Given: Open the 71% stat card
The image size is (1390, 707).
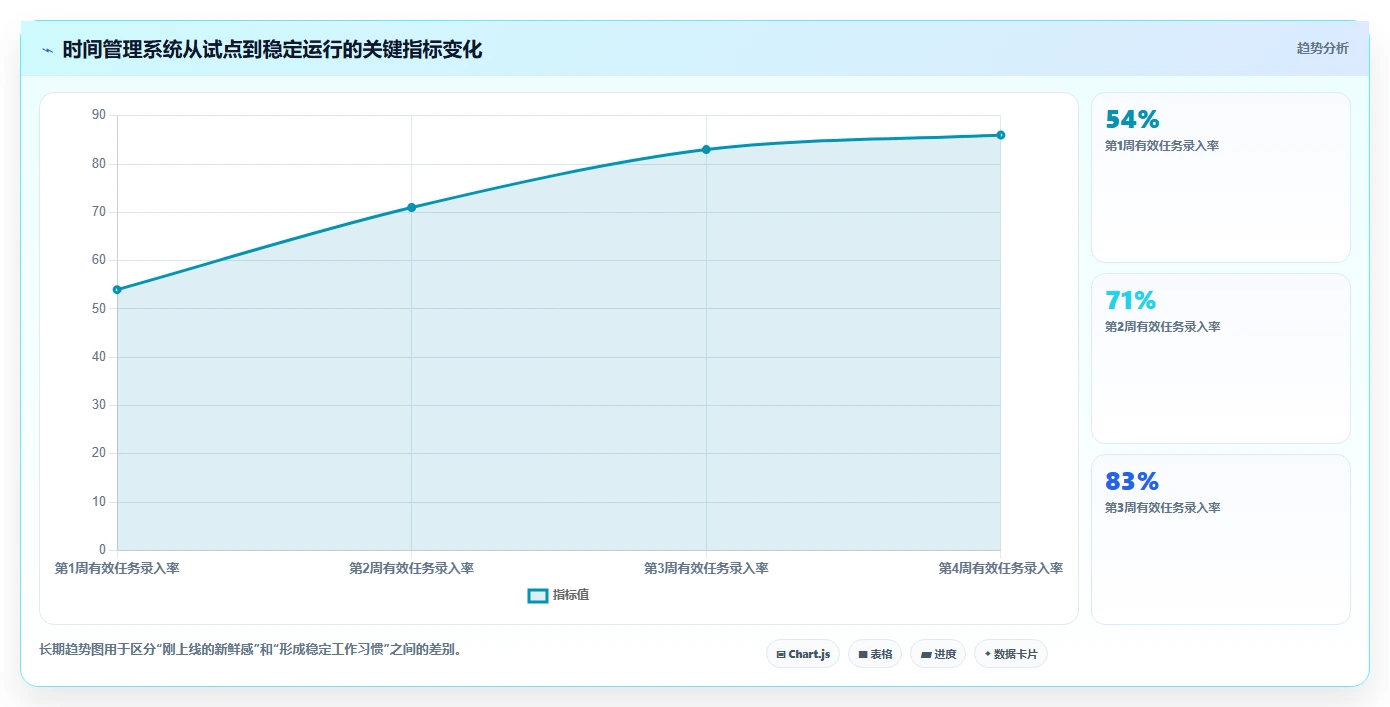Looking at the screenshot, I should [1221, 358].
